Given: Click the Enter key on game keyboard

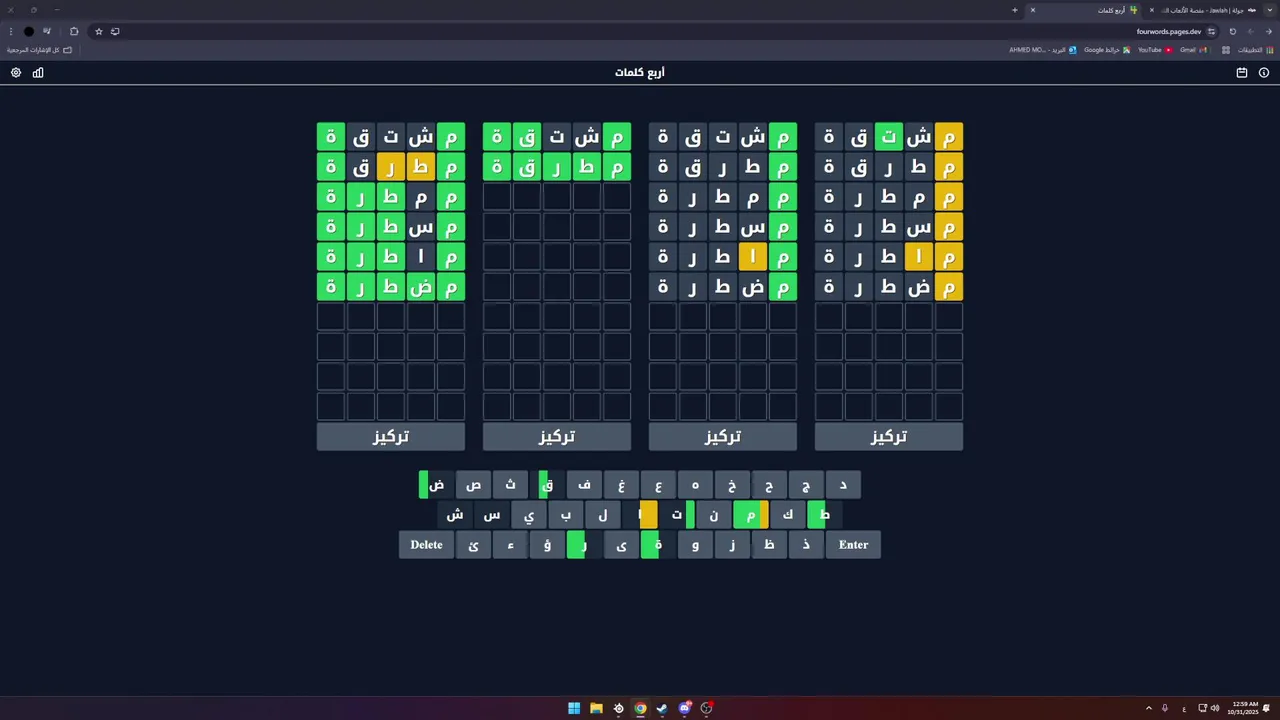Looking at the screenshot, I should tap(854, 545).
